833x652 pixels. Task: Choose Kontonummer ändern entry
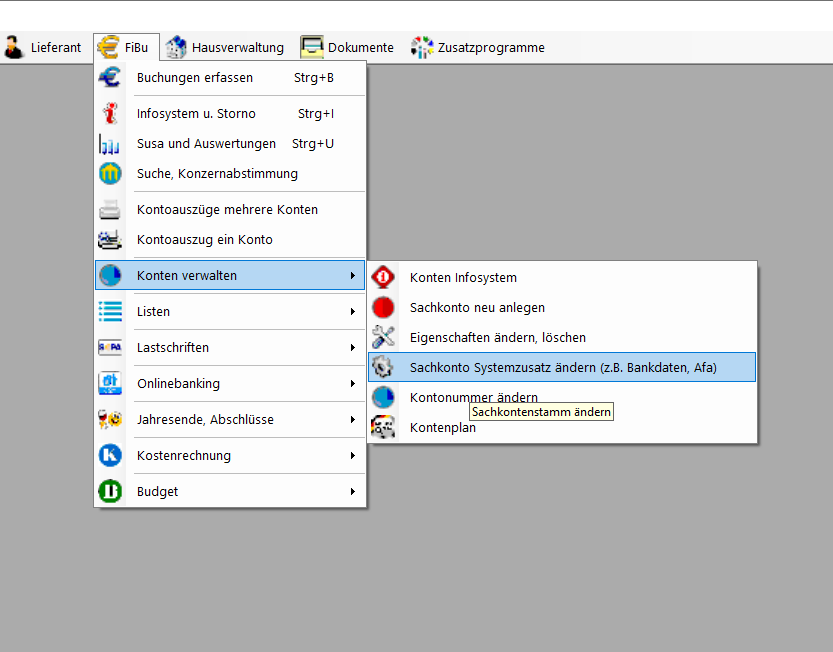coord(562,397)
